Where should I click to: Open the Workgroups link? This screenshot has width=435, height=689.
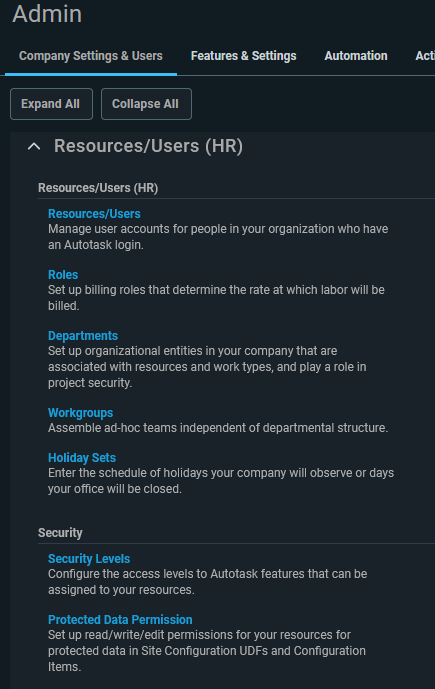tap(80, 413)
